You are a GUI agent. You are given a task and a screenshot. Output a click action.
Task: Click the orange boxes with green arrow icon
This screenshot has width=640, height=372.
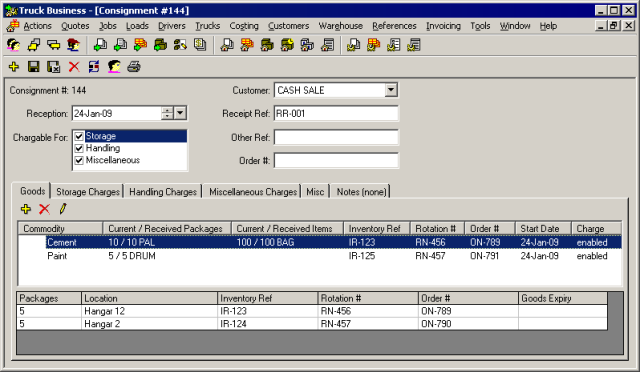140,45
